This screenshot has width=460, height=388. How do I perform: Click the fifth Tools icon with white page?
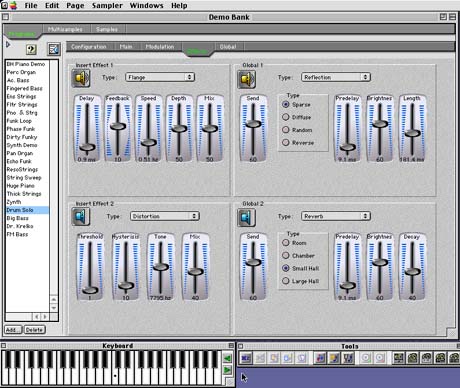tap(302, 358)
